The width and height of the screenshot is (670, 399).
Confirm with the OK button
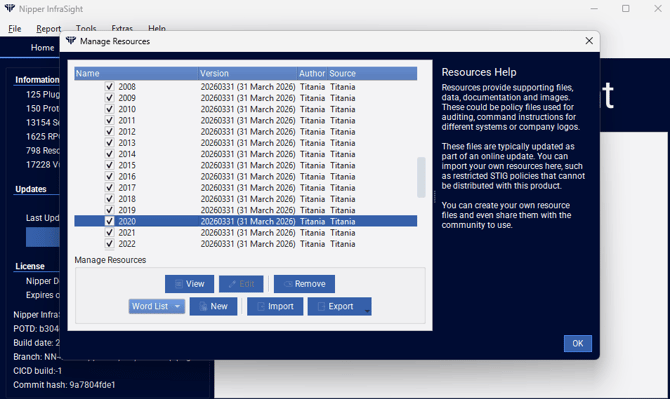coord(578,343)
